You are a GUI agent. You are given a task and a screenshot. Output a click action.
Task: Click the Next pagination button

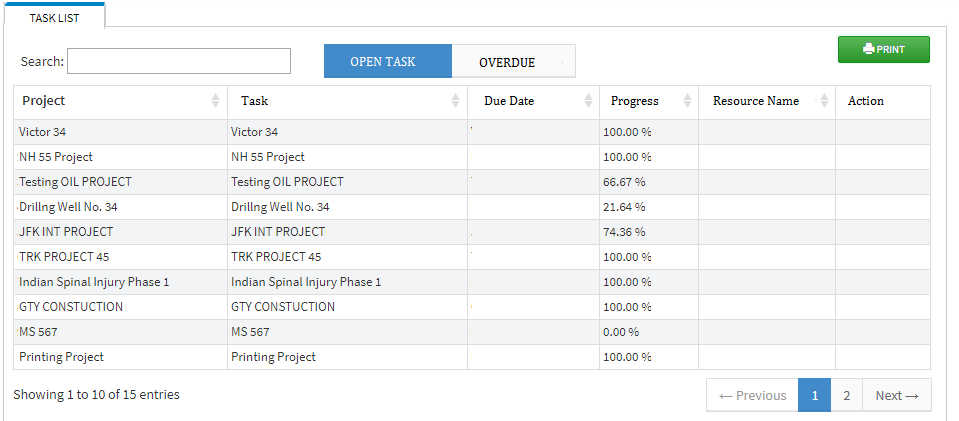click(897, 395)
